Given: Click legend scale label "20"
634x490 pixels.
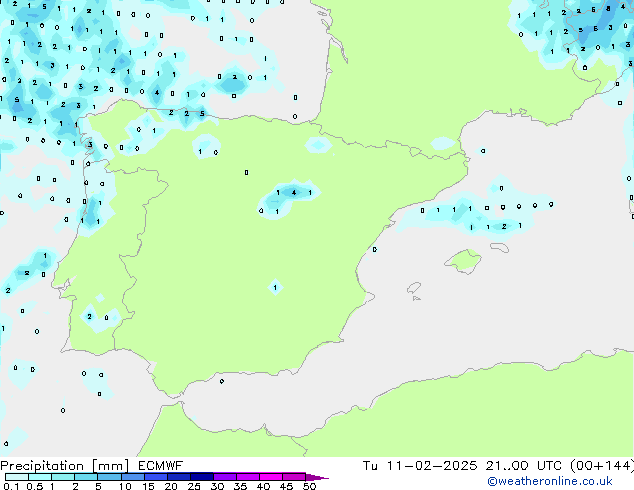Looking at the screenshot, I should [171, 486].
